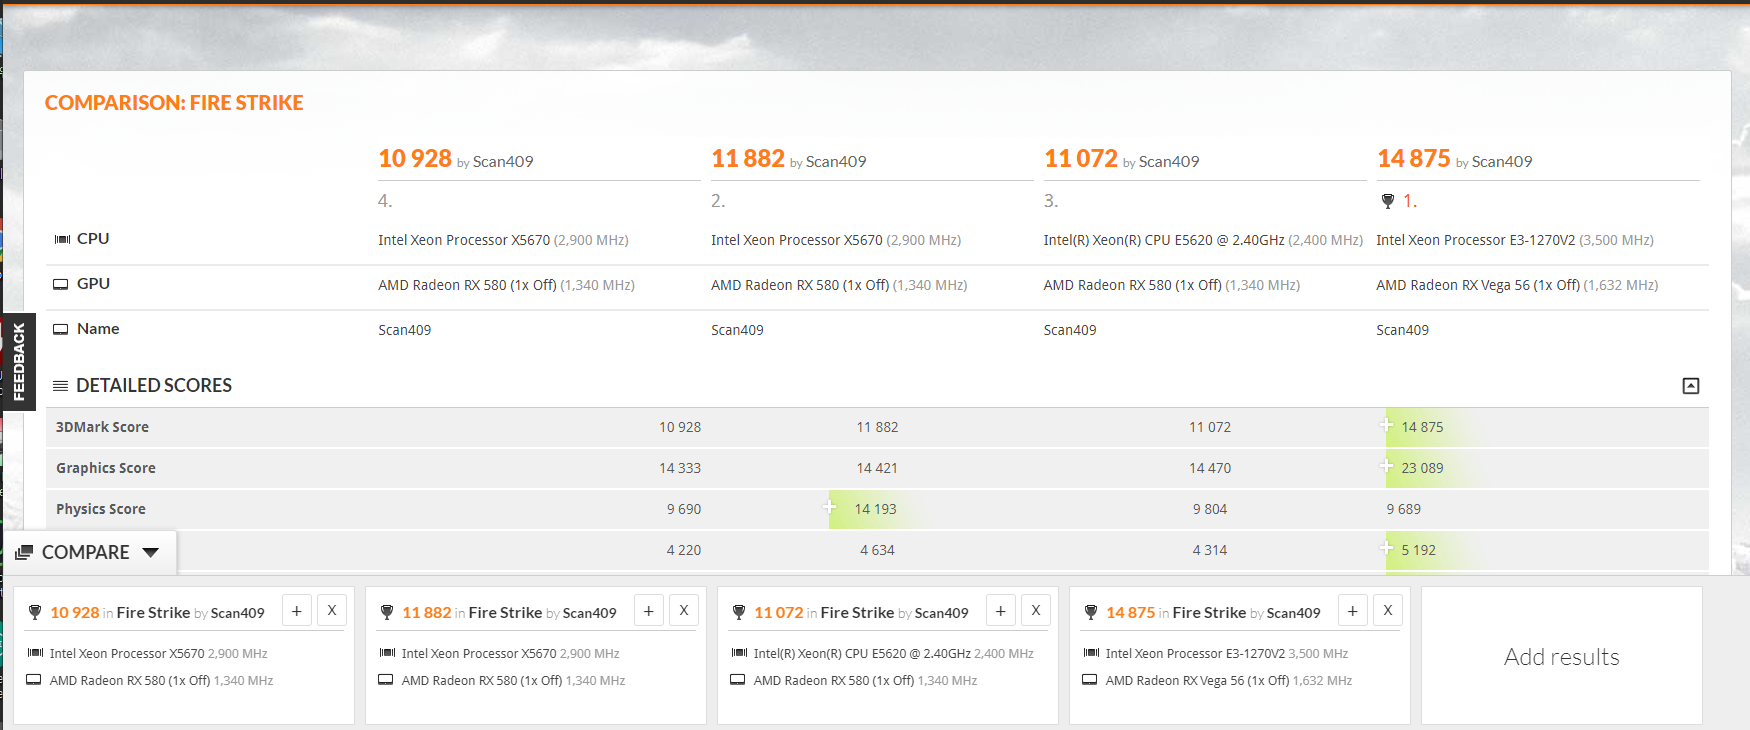Viewport: 1750px width, 730px height.
Task: Click the trophy icon on the 11 882 card
Action: click(387, 612)
